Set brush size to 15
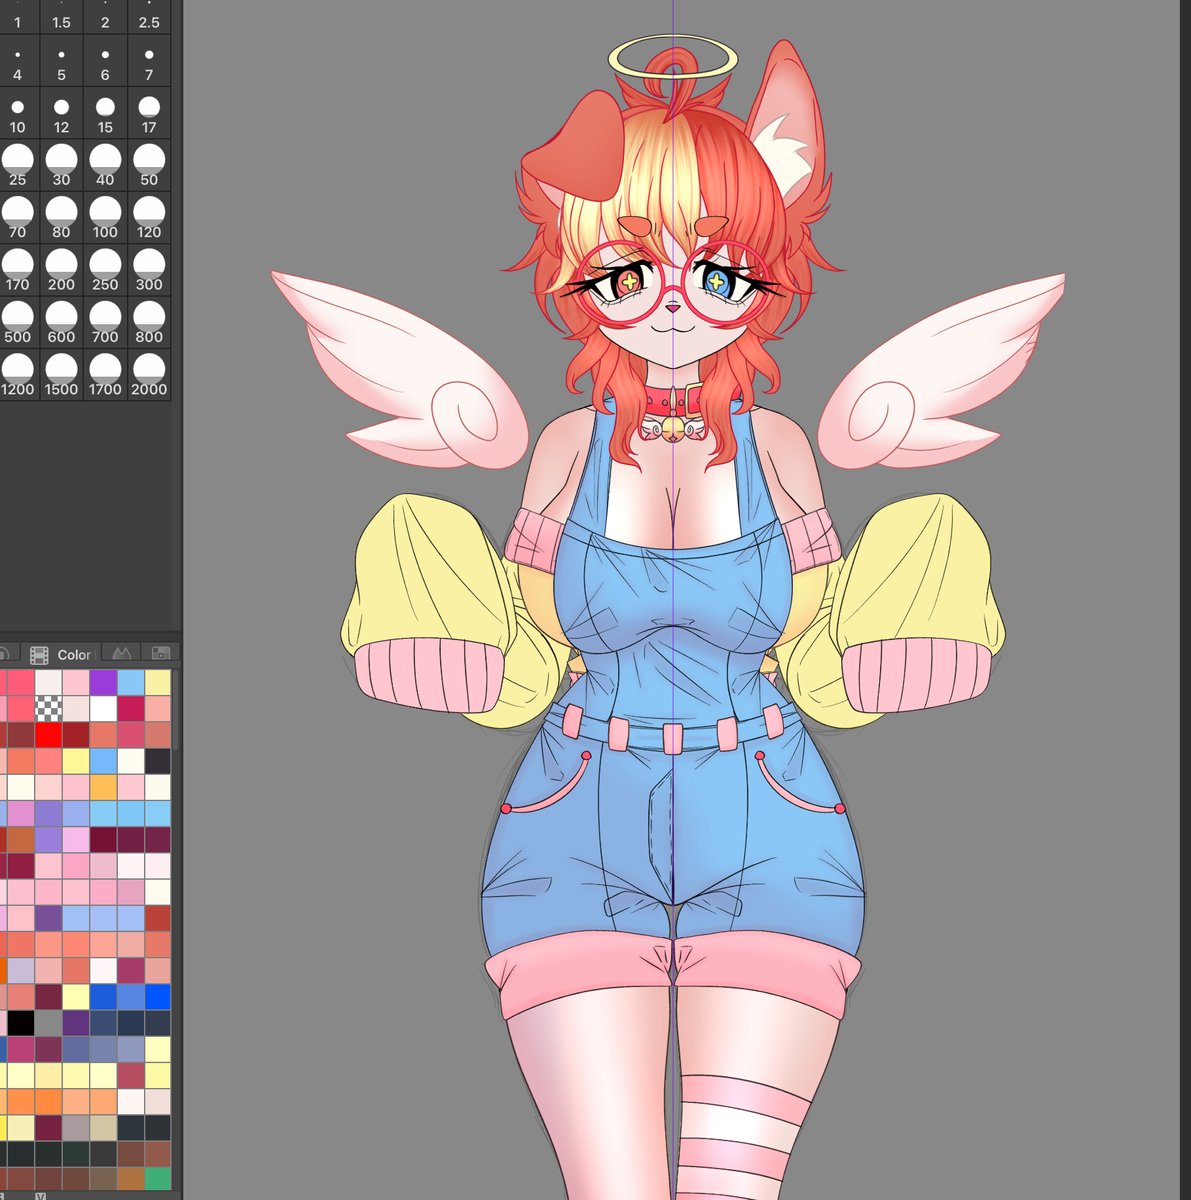Viewport: 1191px width, 1200px height. coord(105,111)
